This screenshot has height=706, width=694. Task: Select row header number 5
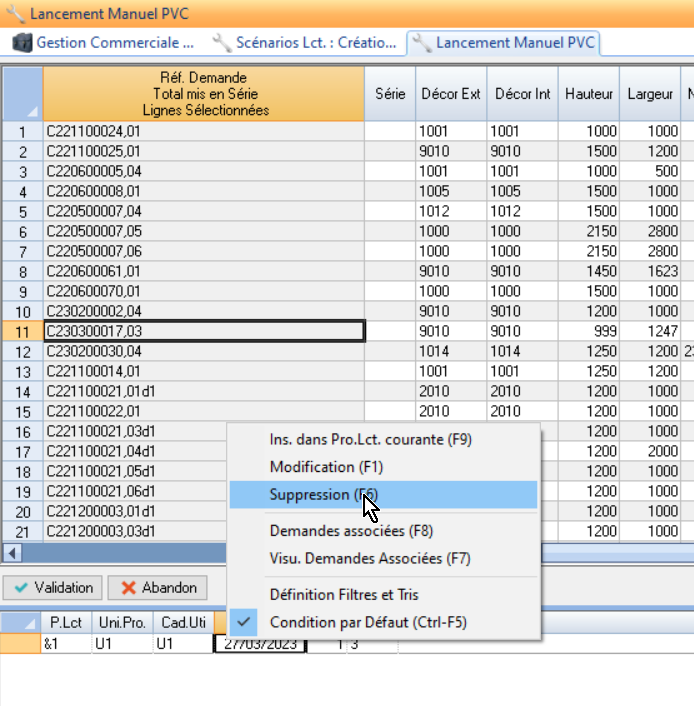(x=22, y=211)
